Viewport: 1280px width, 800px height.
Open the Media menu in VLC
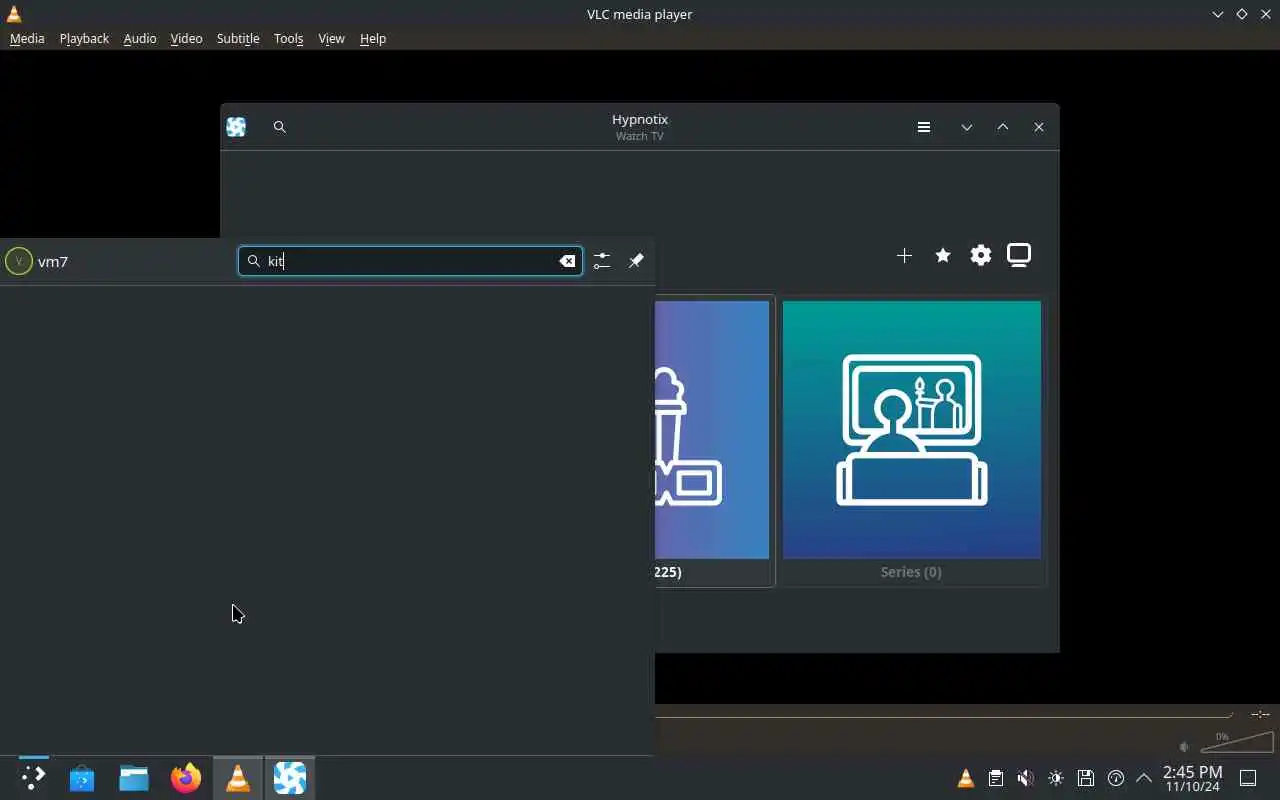click(27, 38)
